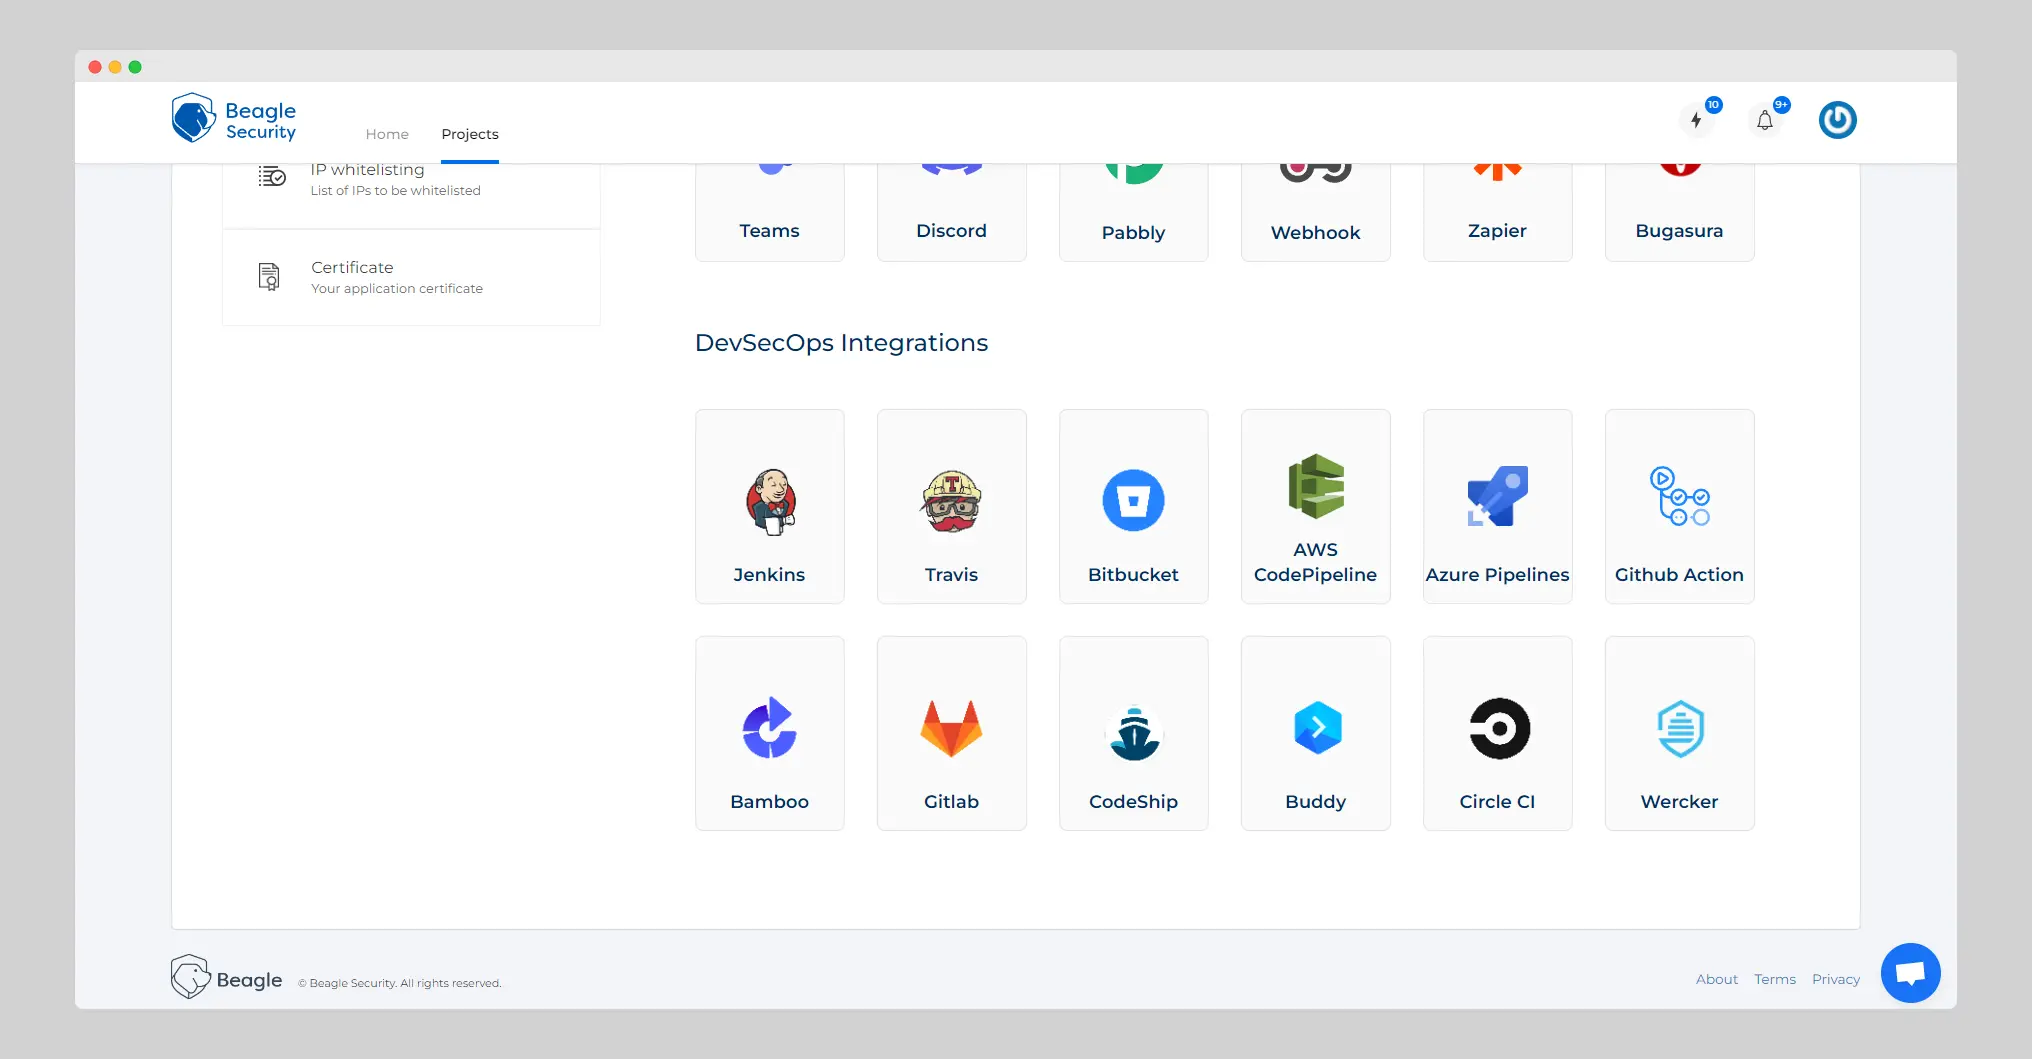Click the Beagle Security copyright text
Screen dimensions: 2032x1059
pyautogui.click(x=400, y=983)
